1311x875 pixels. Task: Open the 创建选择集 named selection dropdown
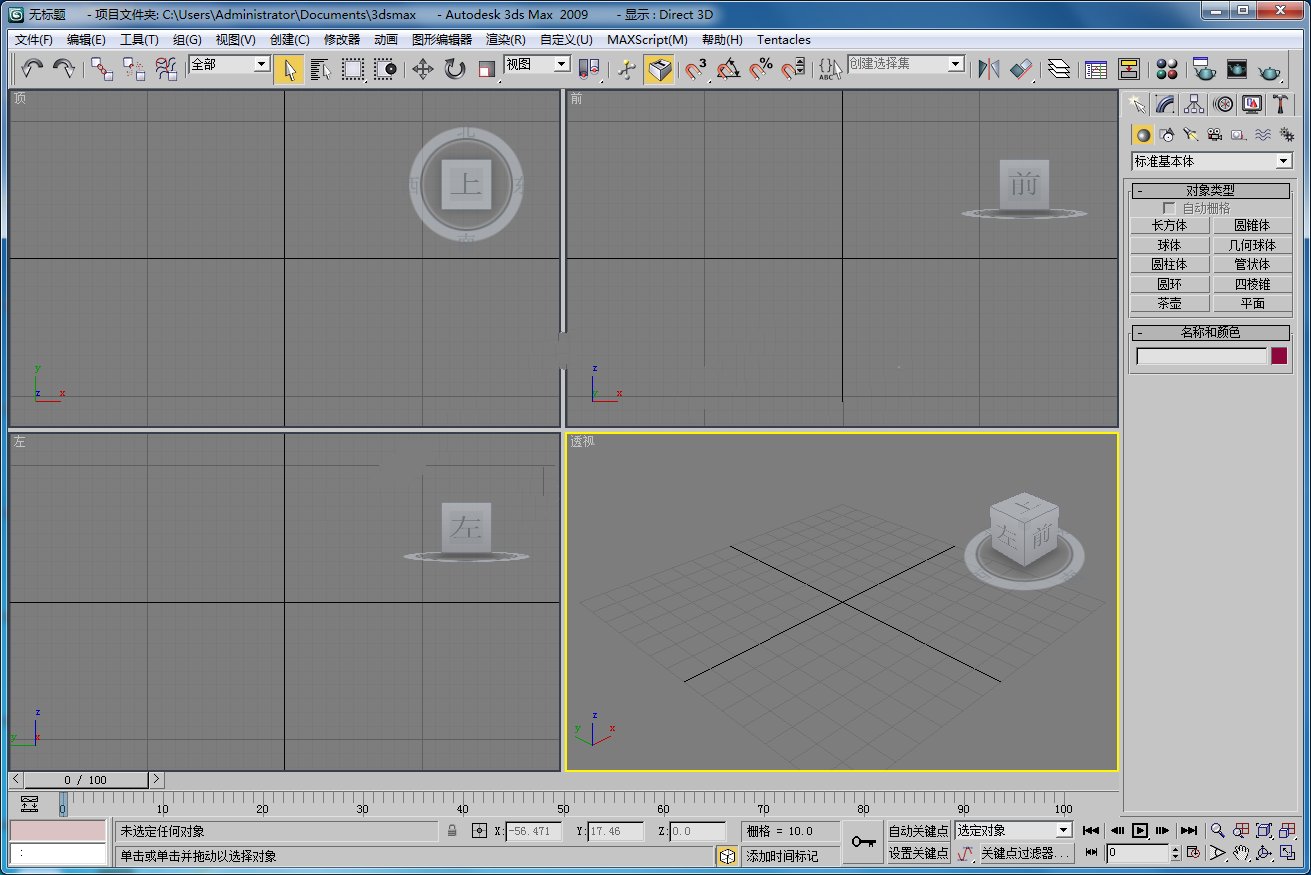click(906, 64)
